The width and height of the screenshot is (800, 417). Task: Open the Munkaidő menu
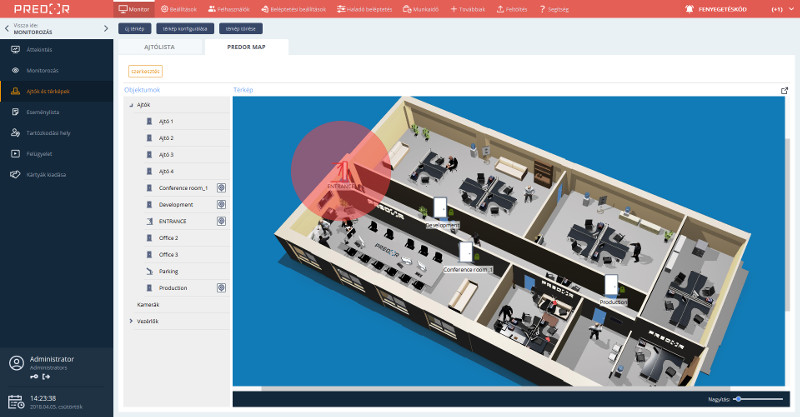(420, 9)
